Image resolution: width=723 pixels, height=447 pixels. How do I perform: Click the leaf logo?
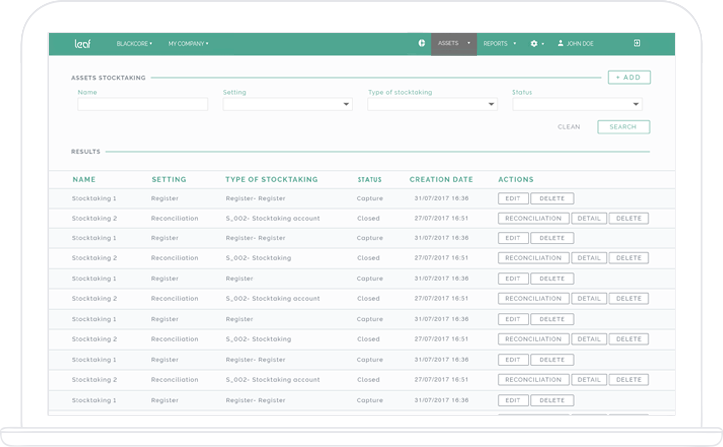click(83, 43)
